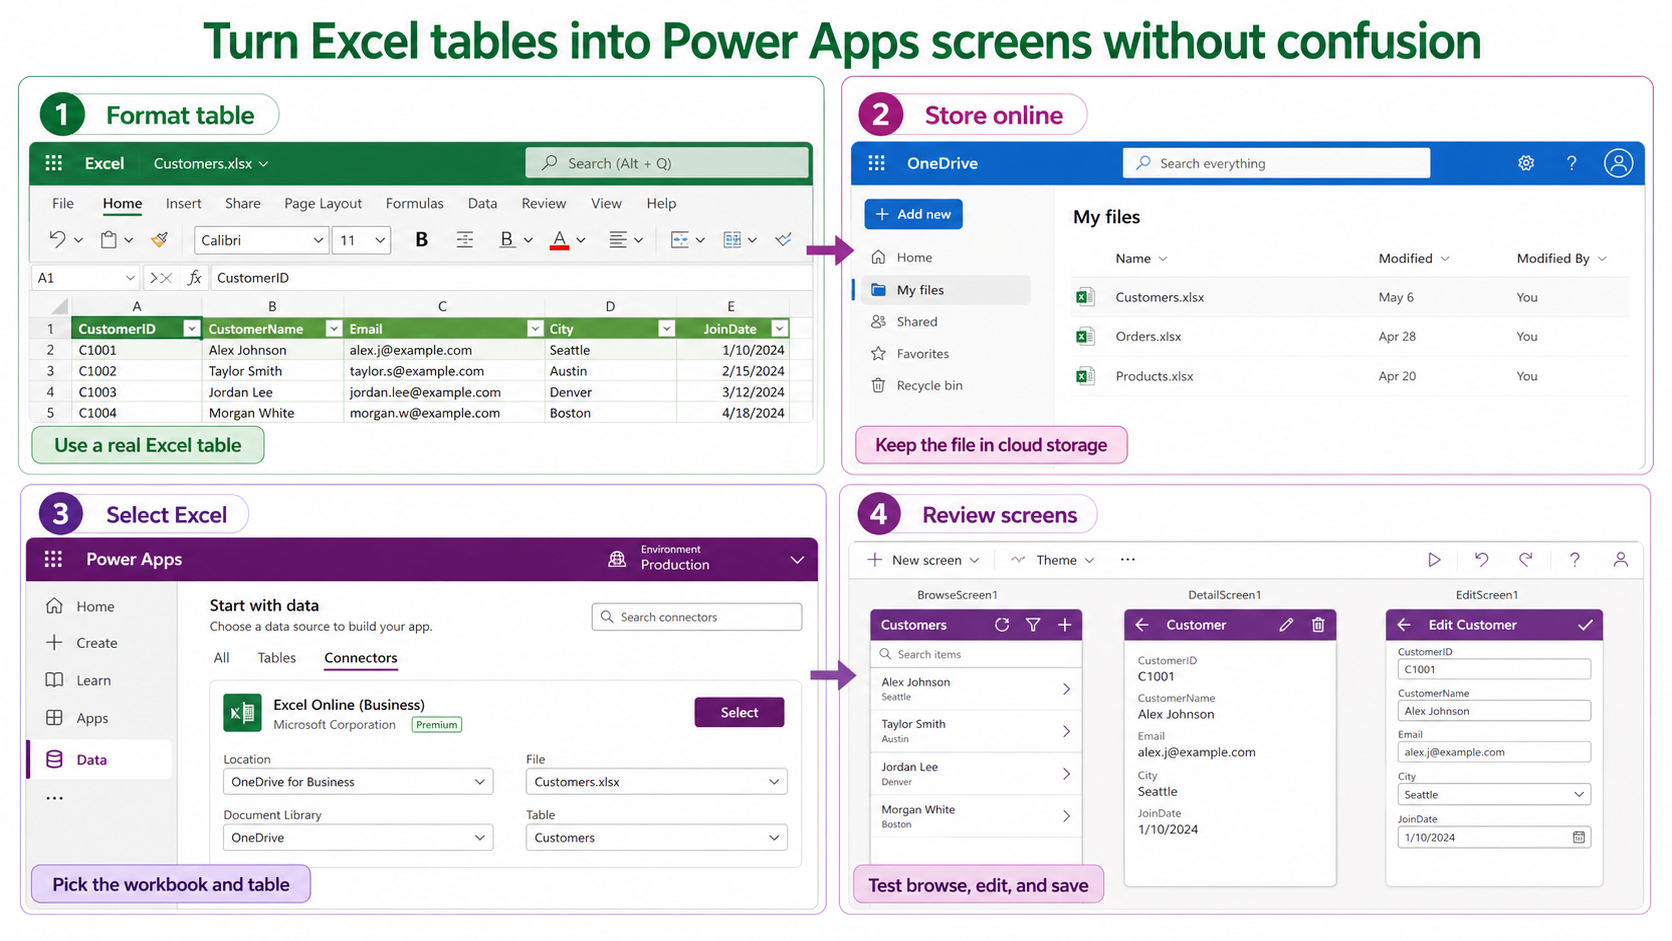Click the Excel text alignment icon
The width and height of the screenshot is (1672, 941).
[618, 240]
